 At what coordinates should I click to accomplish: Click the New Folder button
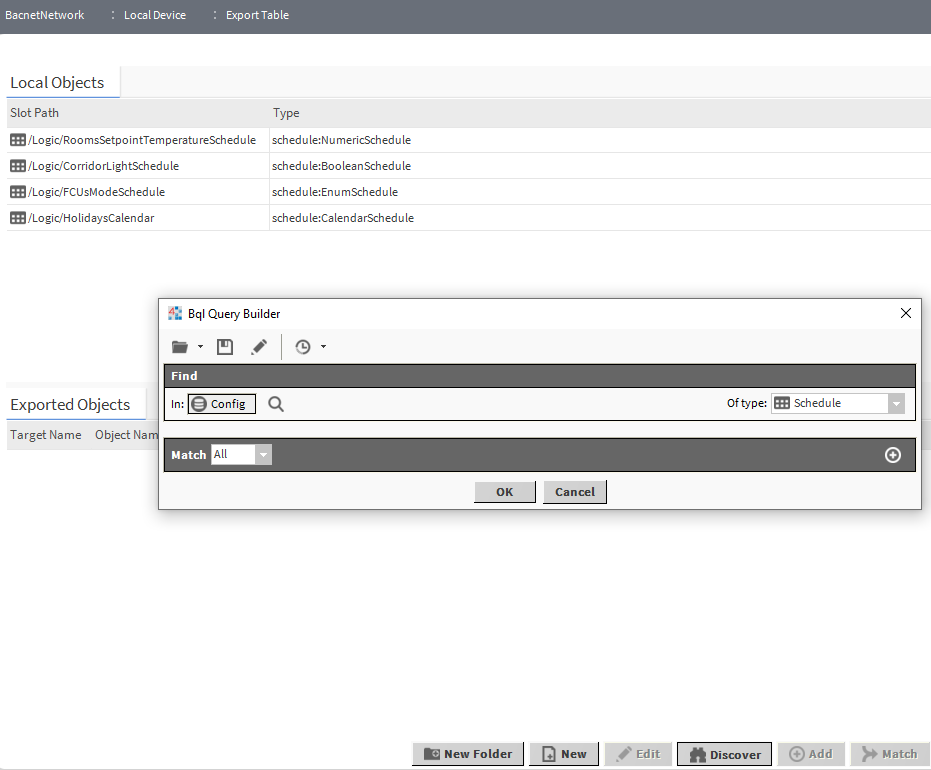(468, 754)
